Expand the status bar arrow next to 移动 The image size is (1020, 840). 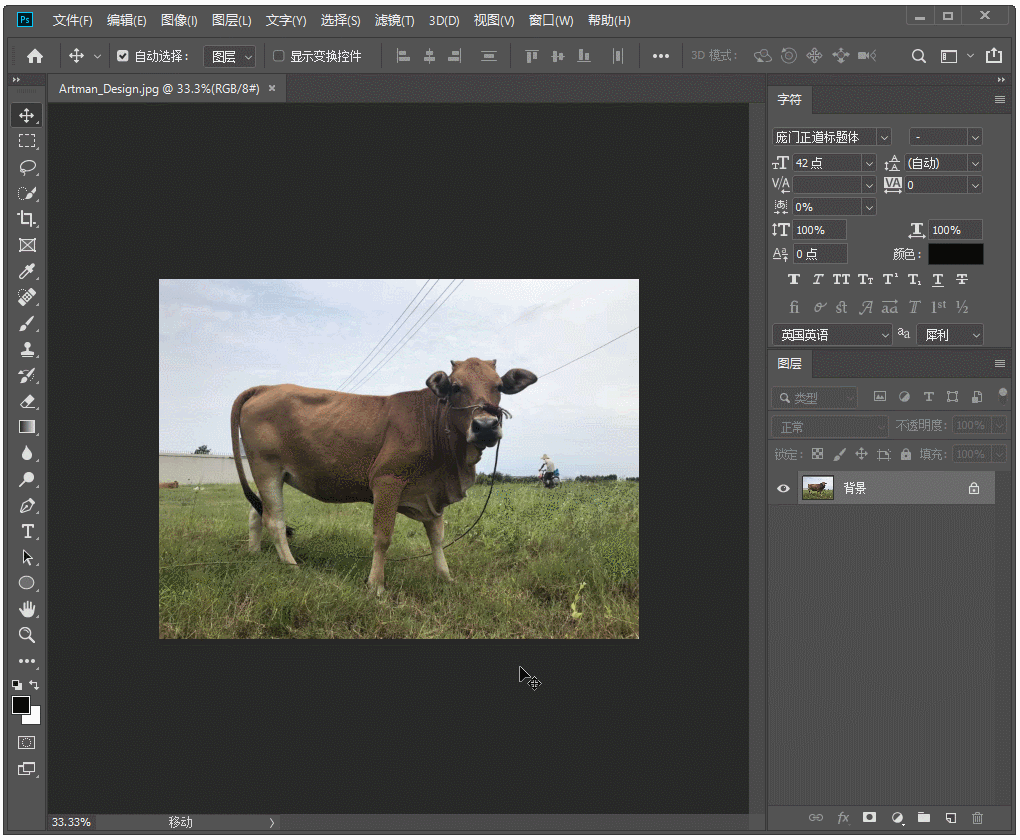[272, 823]
